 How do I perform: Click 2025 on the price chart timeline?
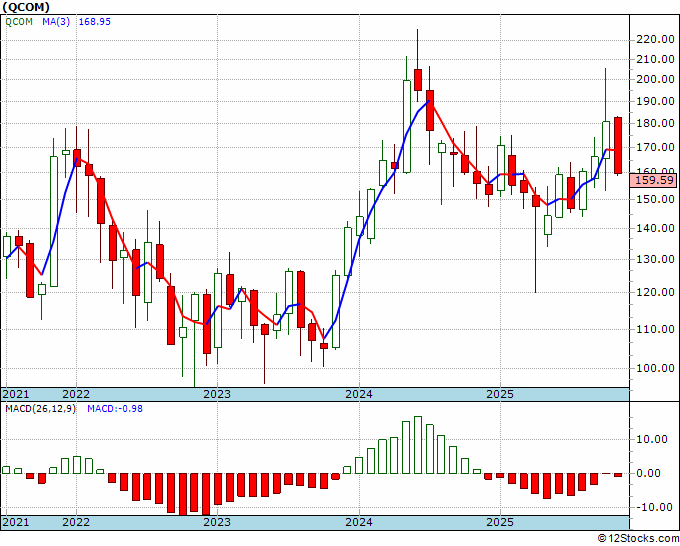500,394
